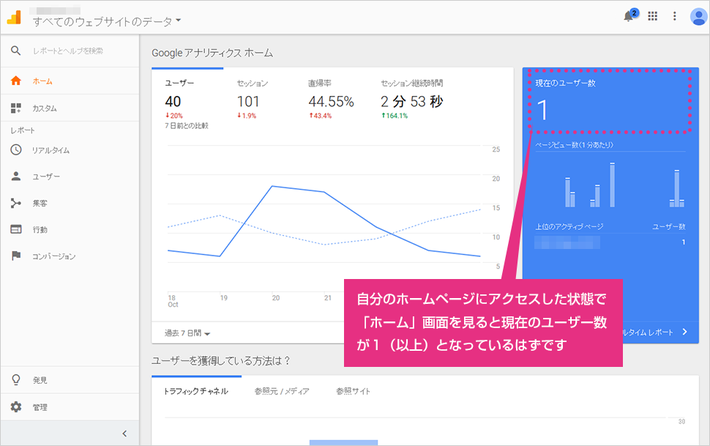
Task: Select the 直帰率 metric tab showing 44.55%
Action: coord(331,100)
